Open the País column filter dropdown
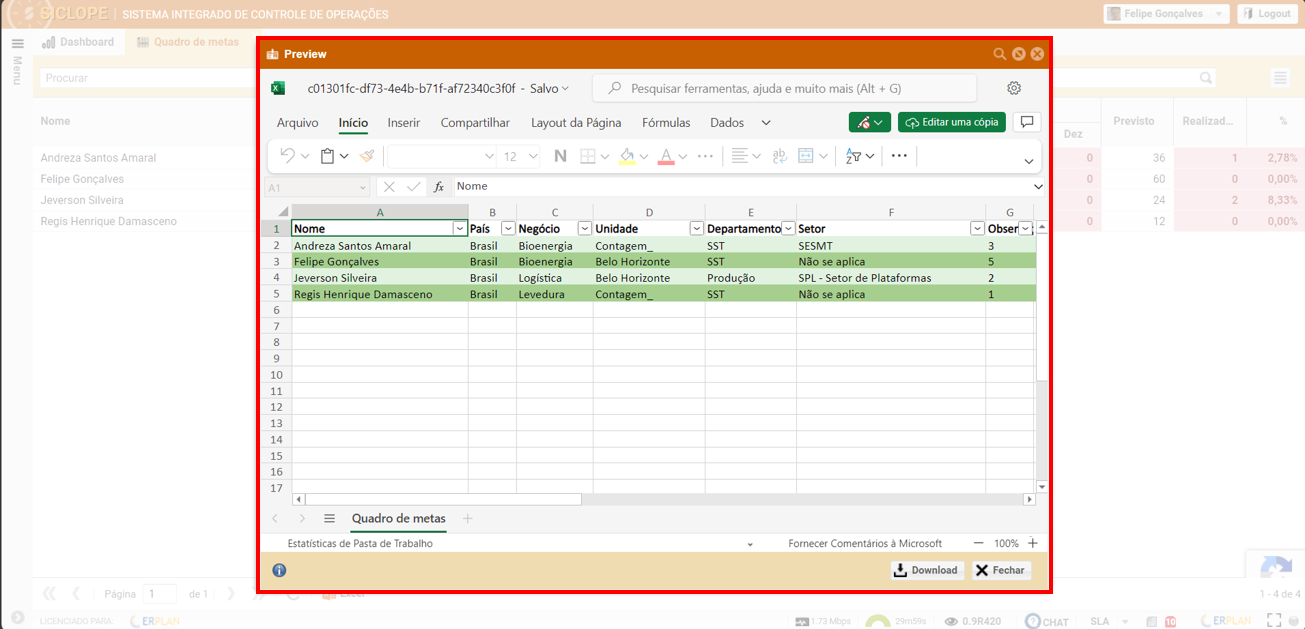 coord(508,228)
